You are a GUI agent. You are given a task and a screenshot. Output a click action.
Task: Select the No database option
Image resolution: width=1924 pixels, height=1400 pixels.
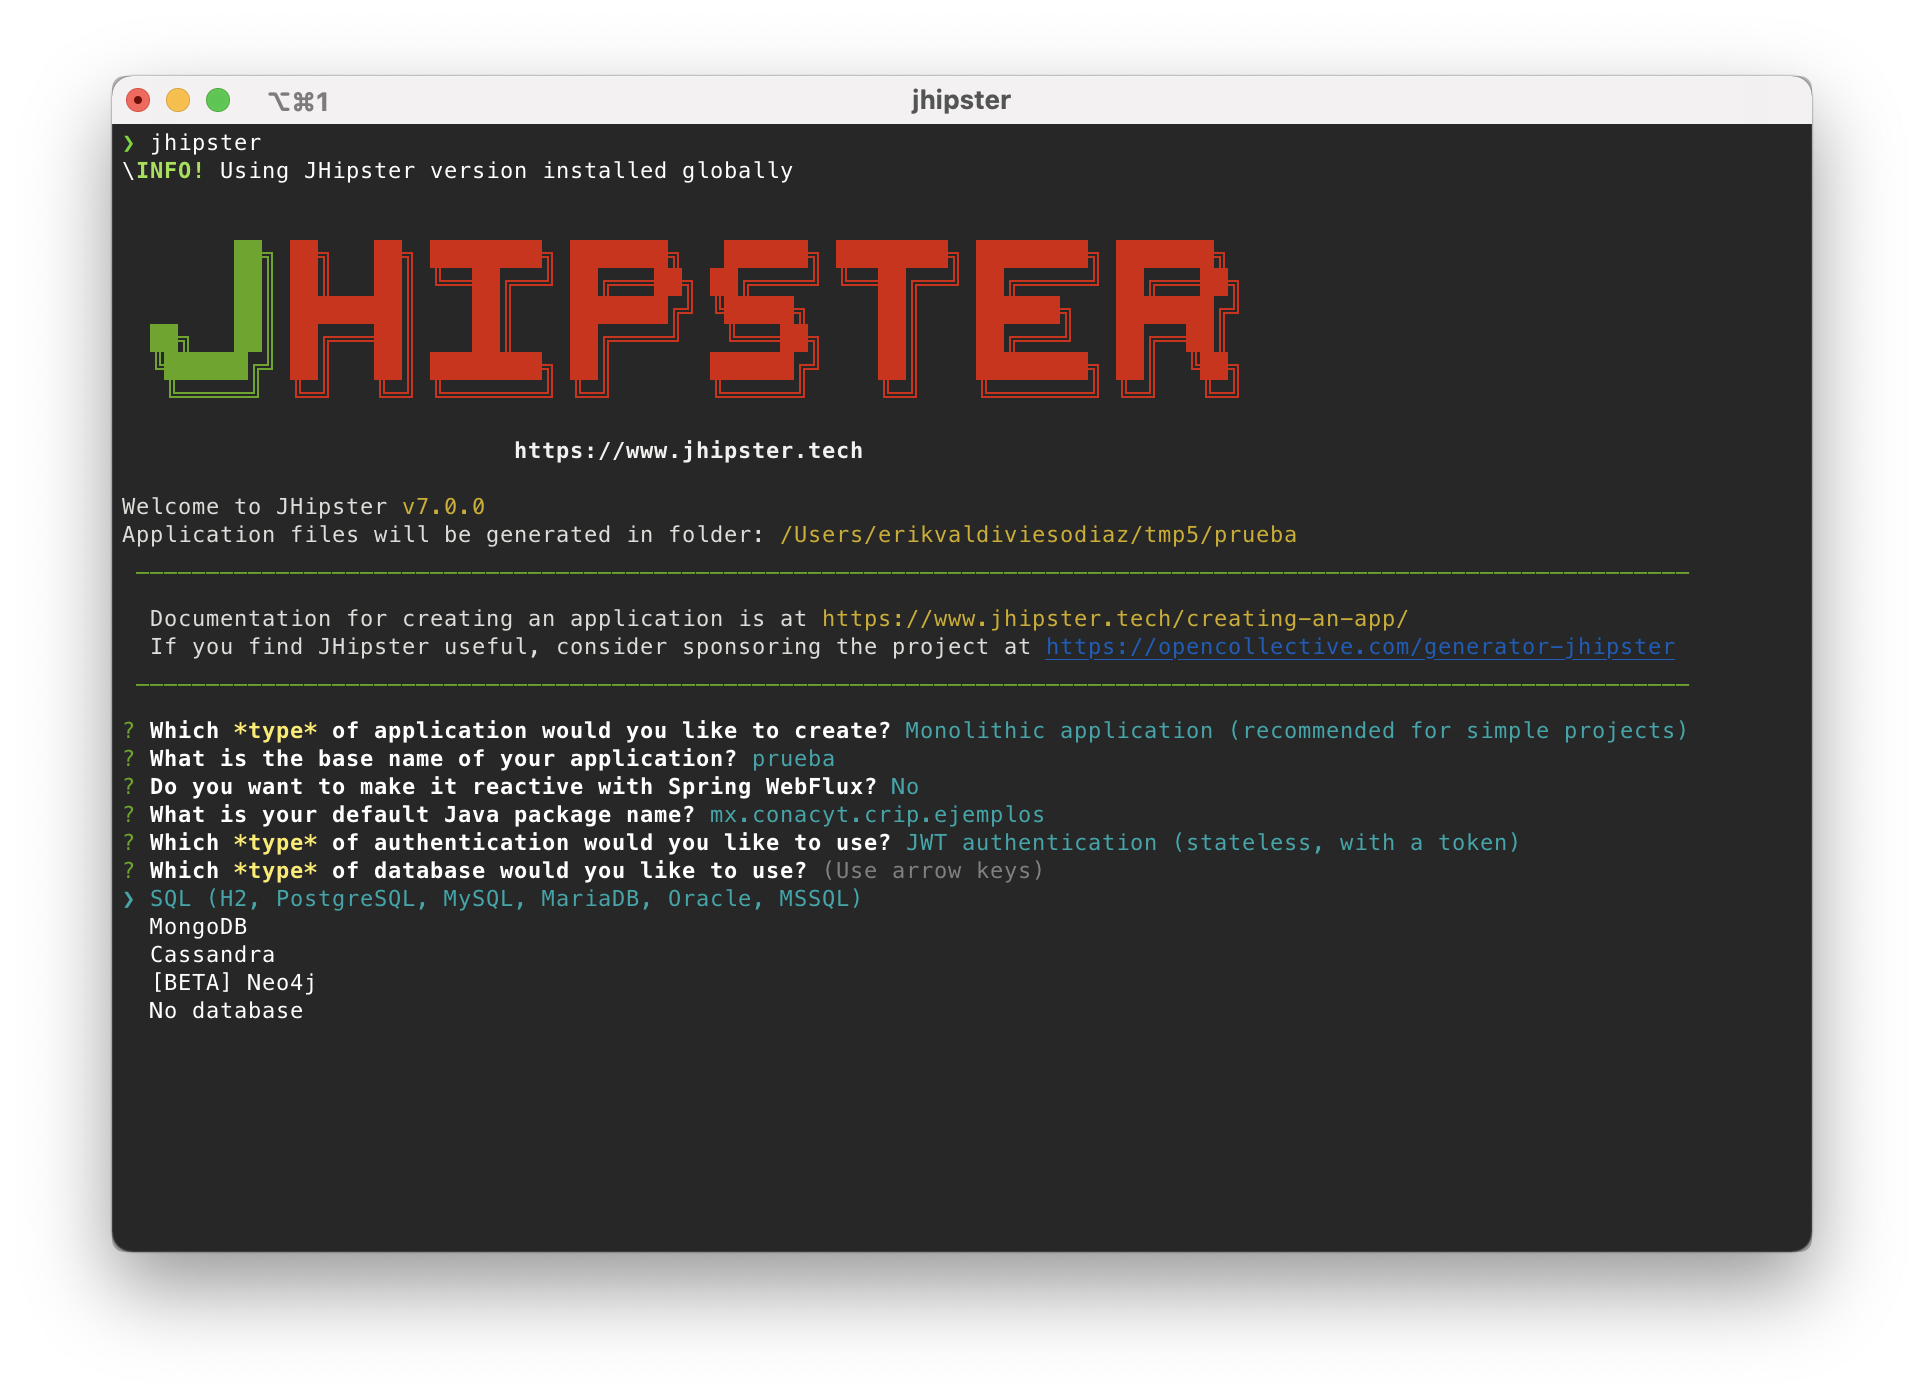coord(226,1011)
